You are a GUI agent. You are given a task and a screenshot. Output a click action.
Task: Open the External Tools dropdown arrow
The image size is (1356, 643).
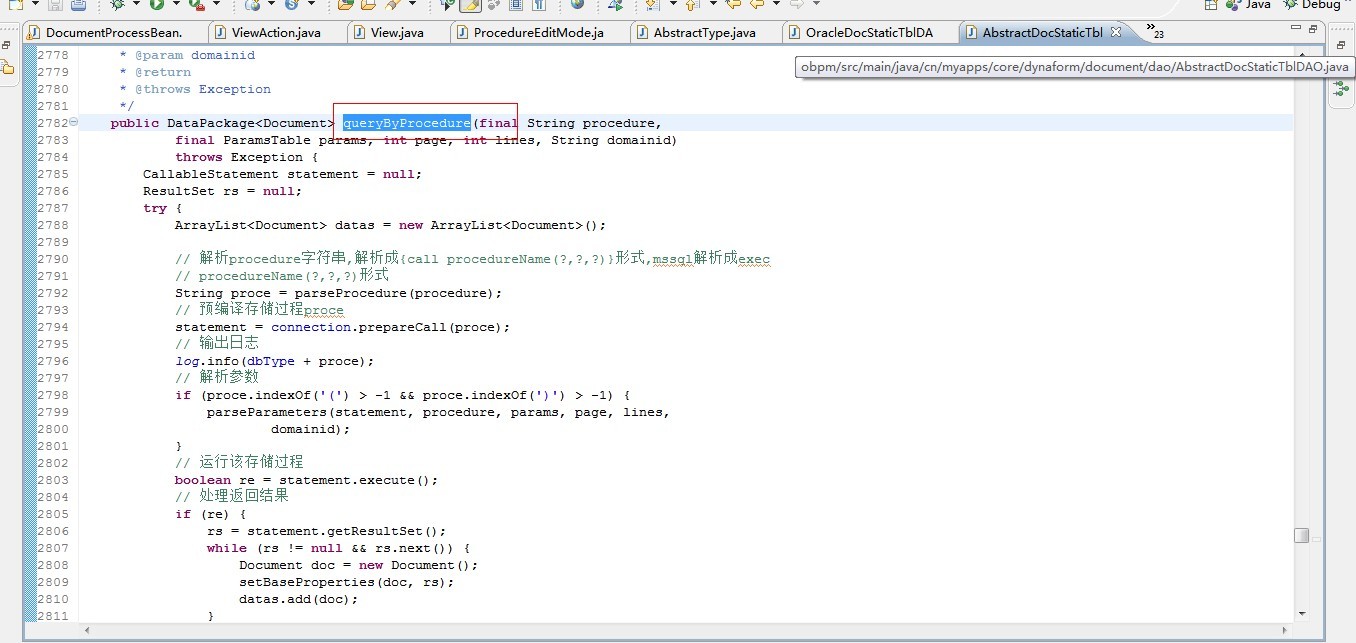[216, 4]
